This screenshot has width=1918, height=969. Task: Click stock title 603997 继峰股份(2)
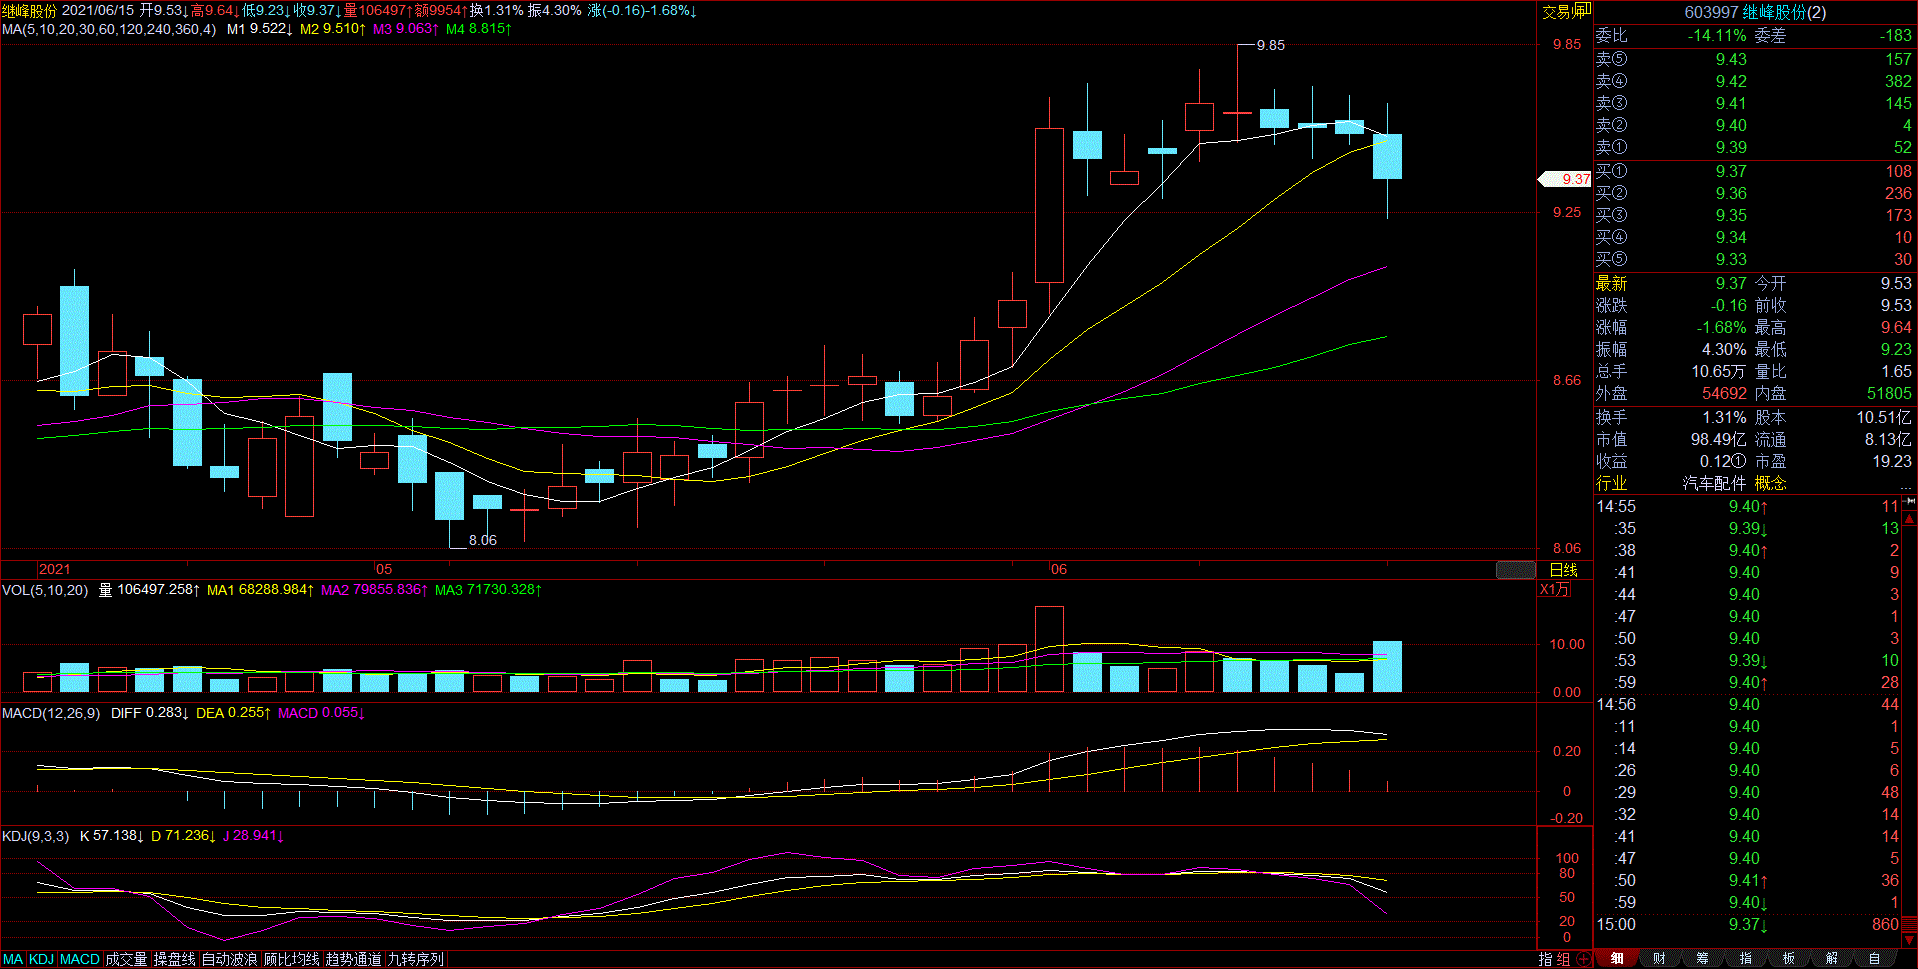[1755, 12]
